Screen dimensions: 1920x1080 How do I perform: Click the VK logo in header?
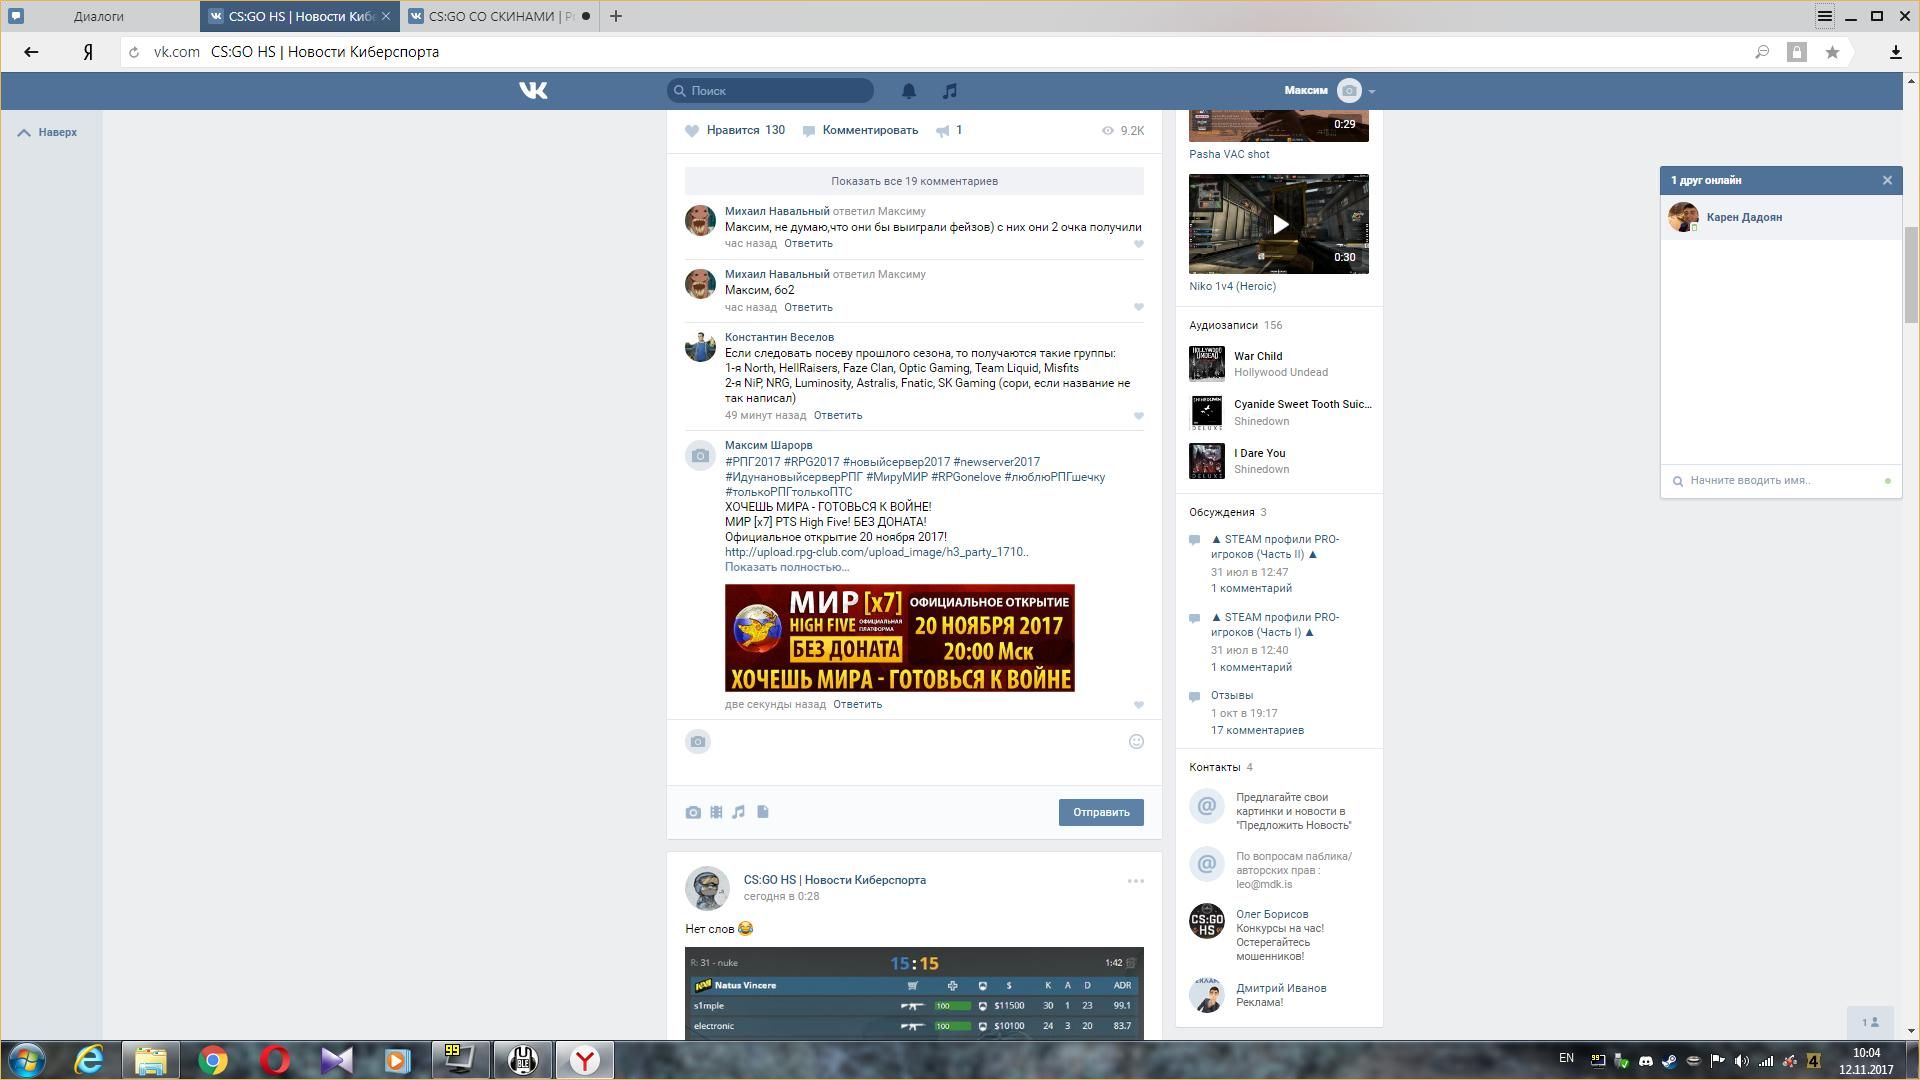pyautogui.click(x=533, y=91)
